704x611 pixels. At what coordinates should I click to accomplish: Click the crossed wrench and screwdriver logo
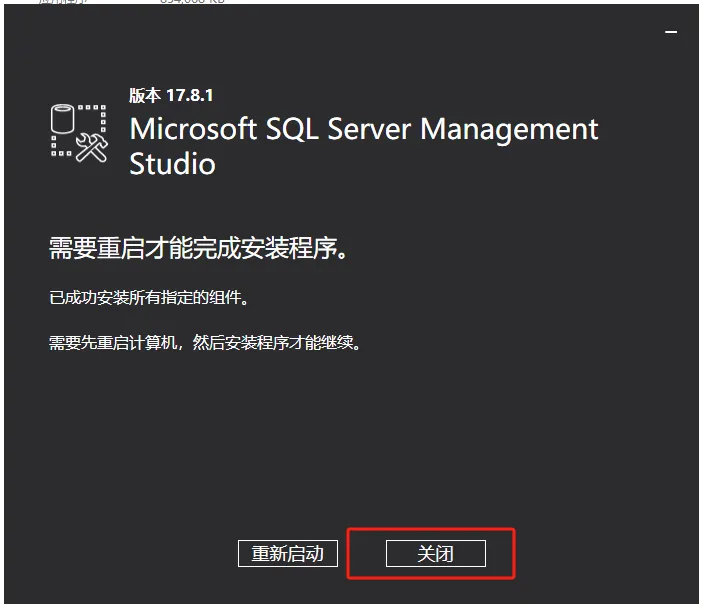point(92,146)
